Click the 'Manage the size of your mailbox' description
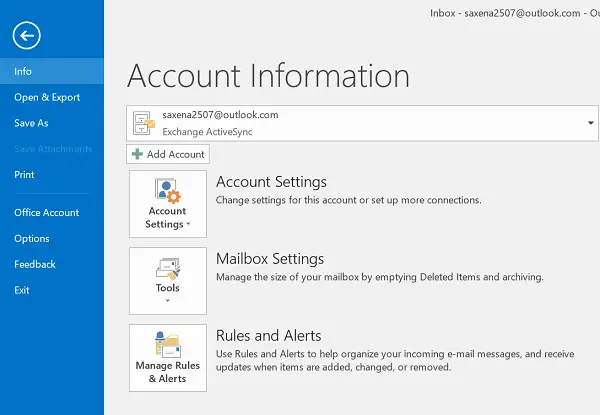600x415 pixels. [x=380, y=277]
